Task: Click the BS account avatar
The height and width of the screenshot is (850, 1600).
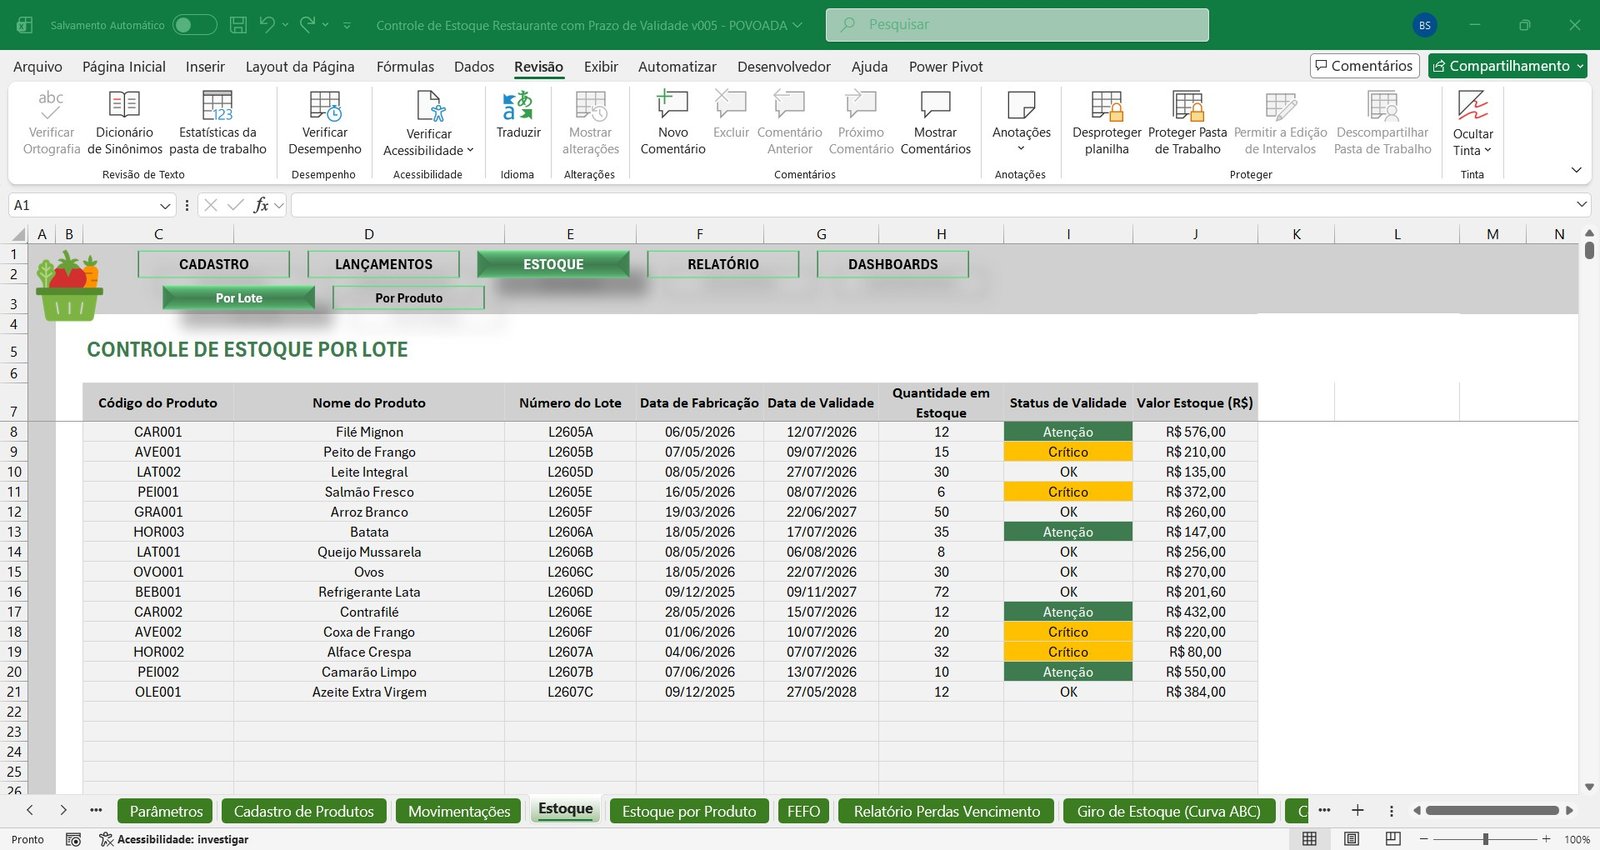Action: (1424, 25)
